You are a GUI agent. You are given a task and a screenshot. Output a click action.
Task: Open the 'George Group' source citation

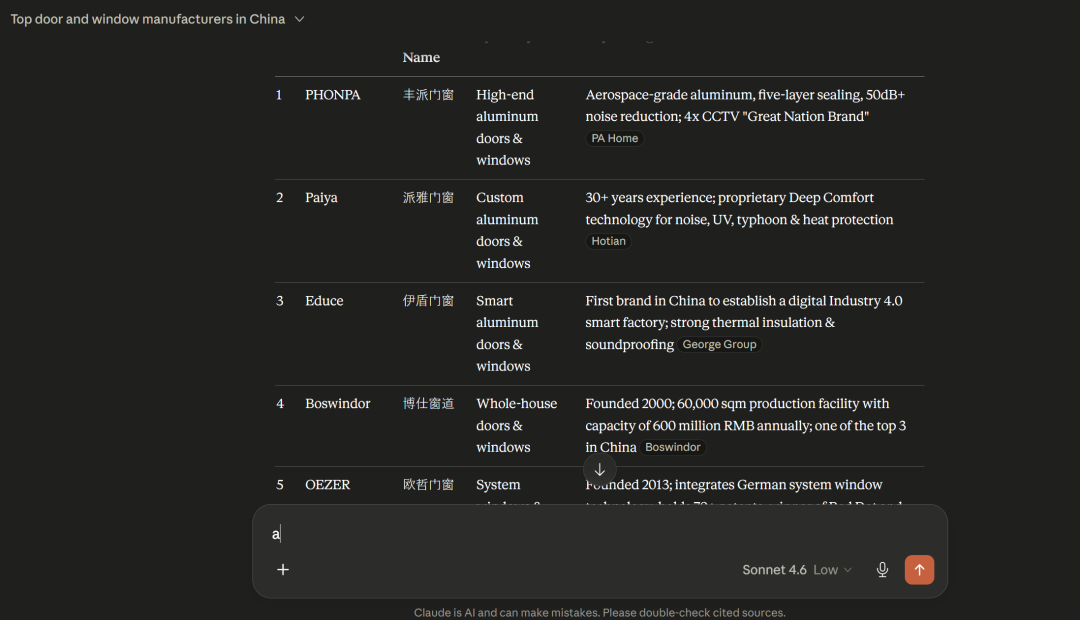point(719,344)
